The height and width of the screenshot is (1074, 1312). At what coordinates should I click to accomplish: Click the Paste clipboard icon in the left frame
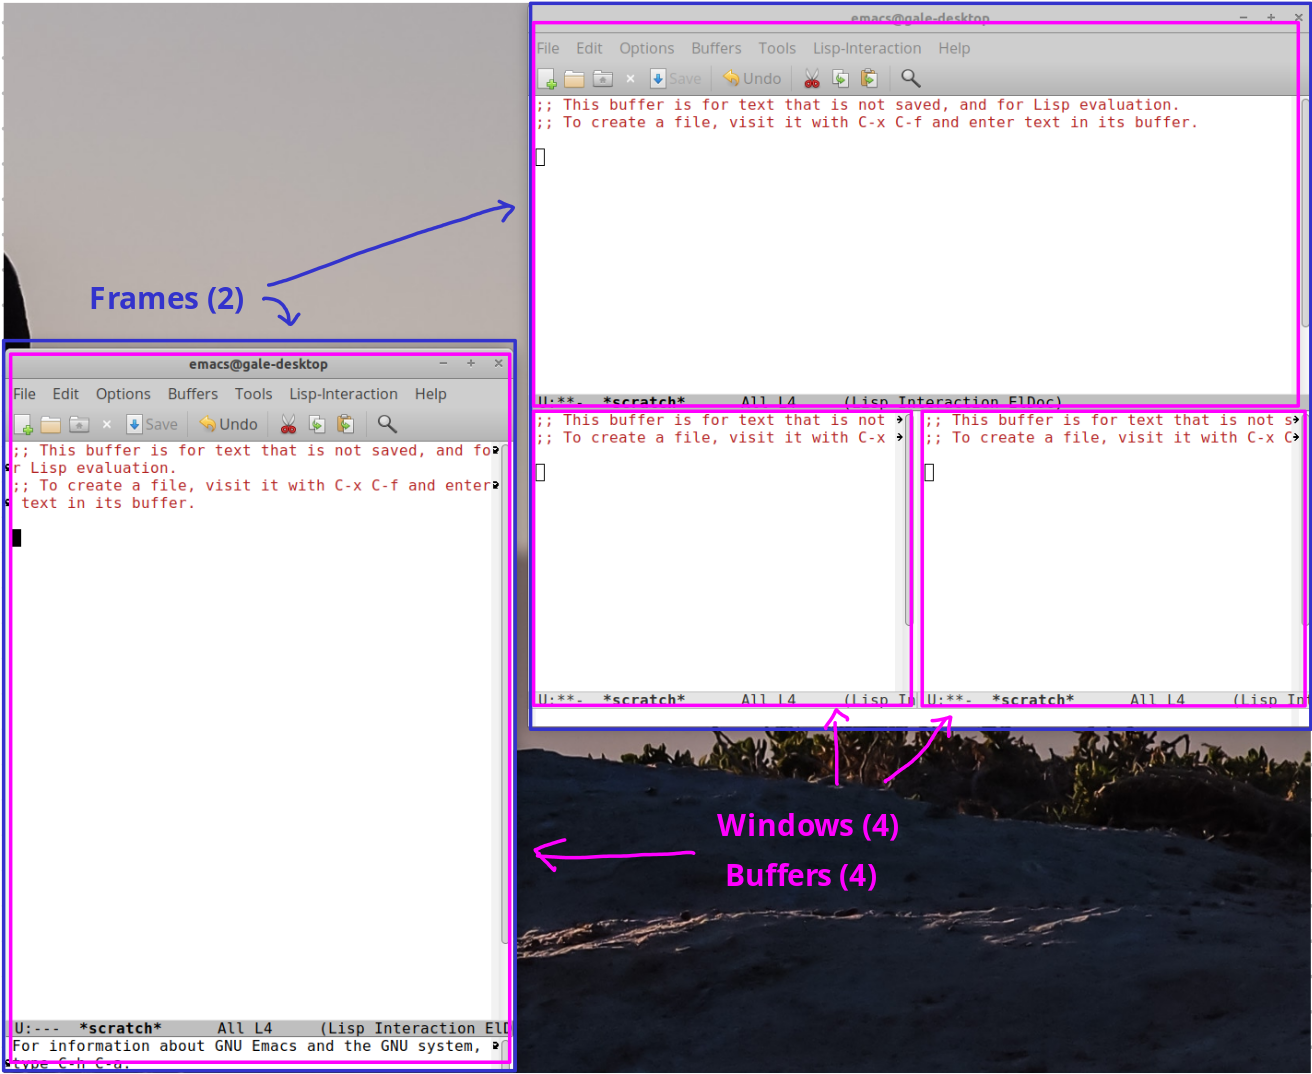click(x=345, y=425)
